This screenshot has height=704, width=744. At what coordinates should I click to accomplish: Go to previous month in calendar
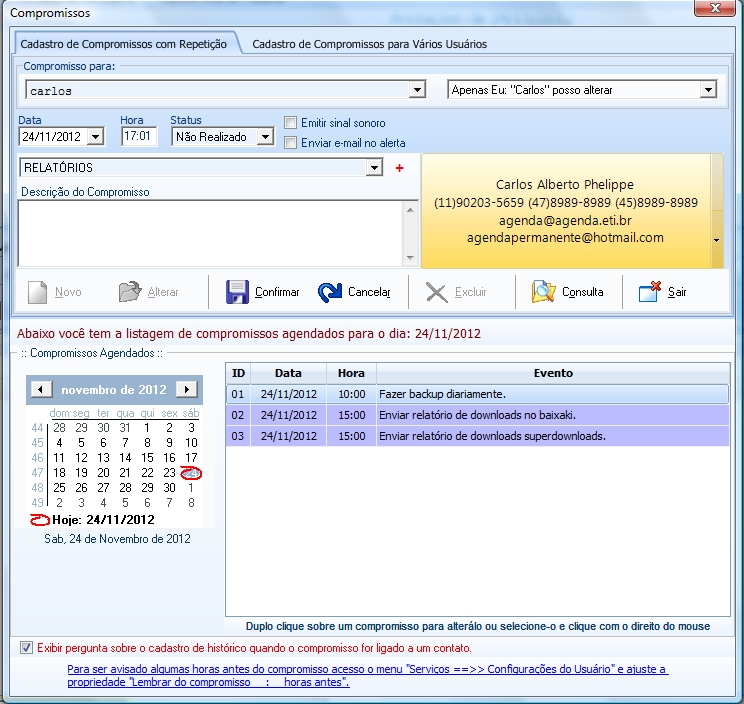point(41,389)
